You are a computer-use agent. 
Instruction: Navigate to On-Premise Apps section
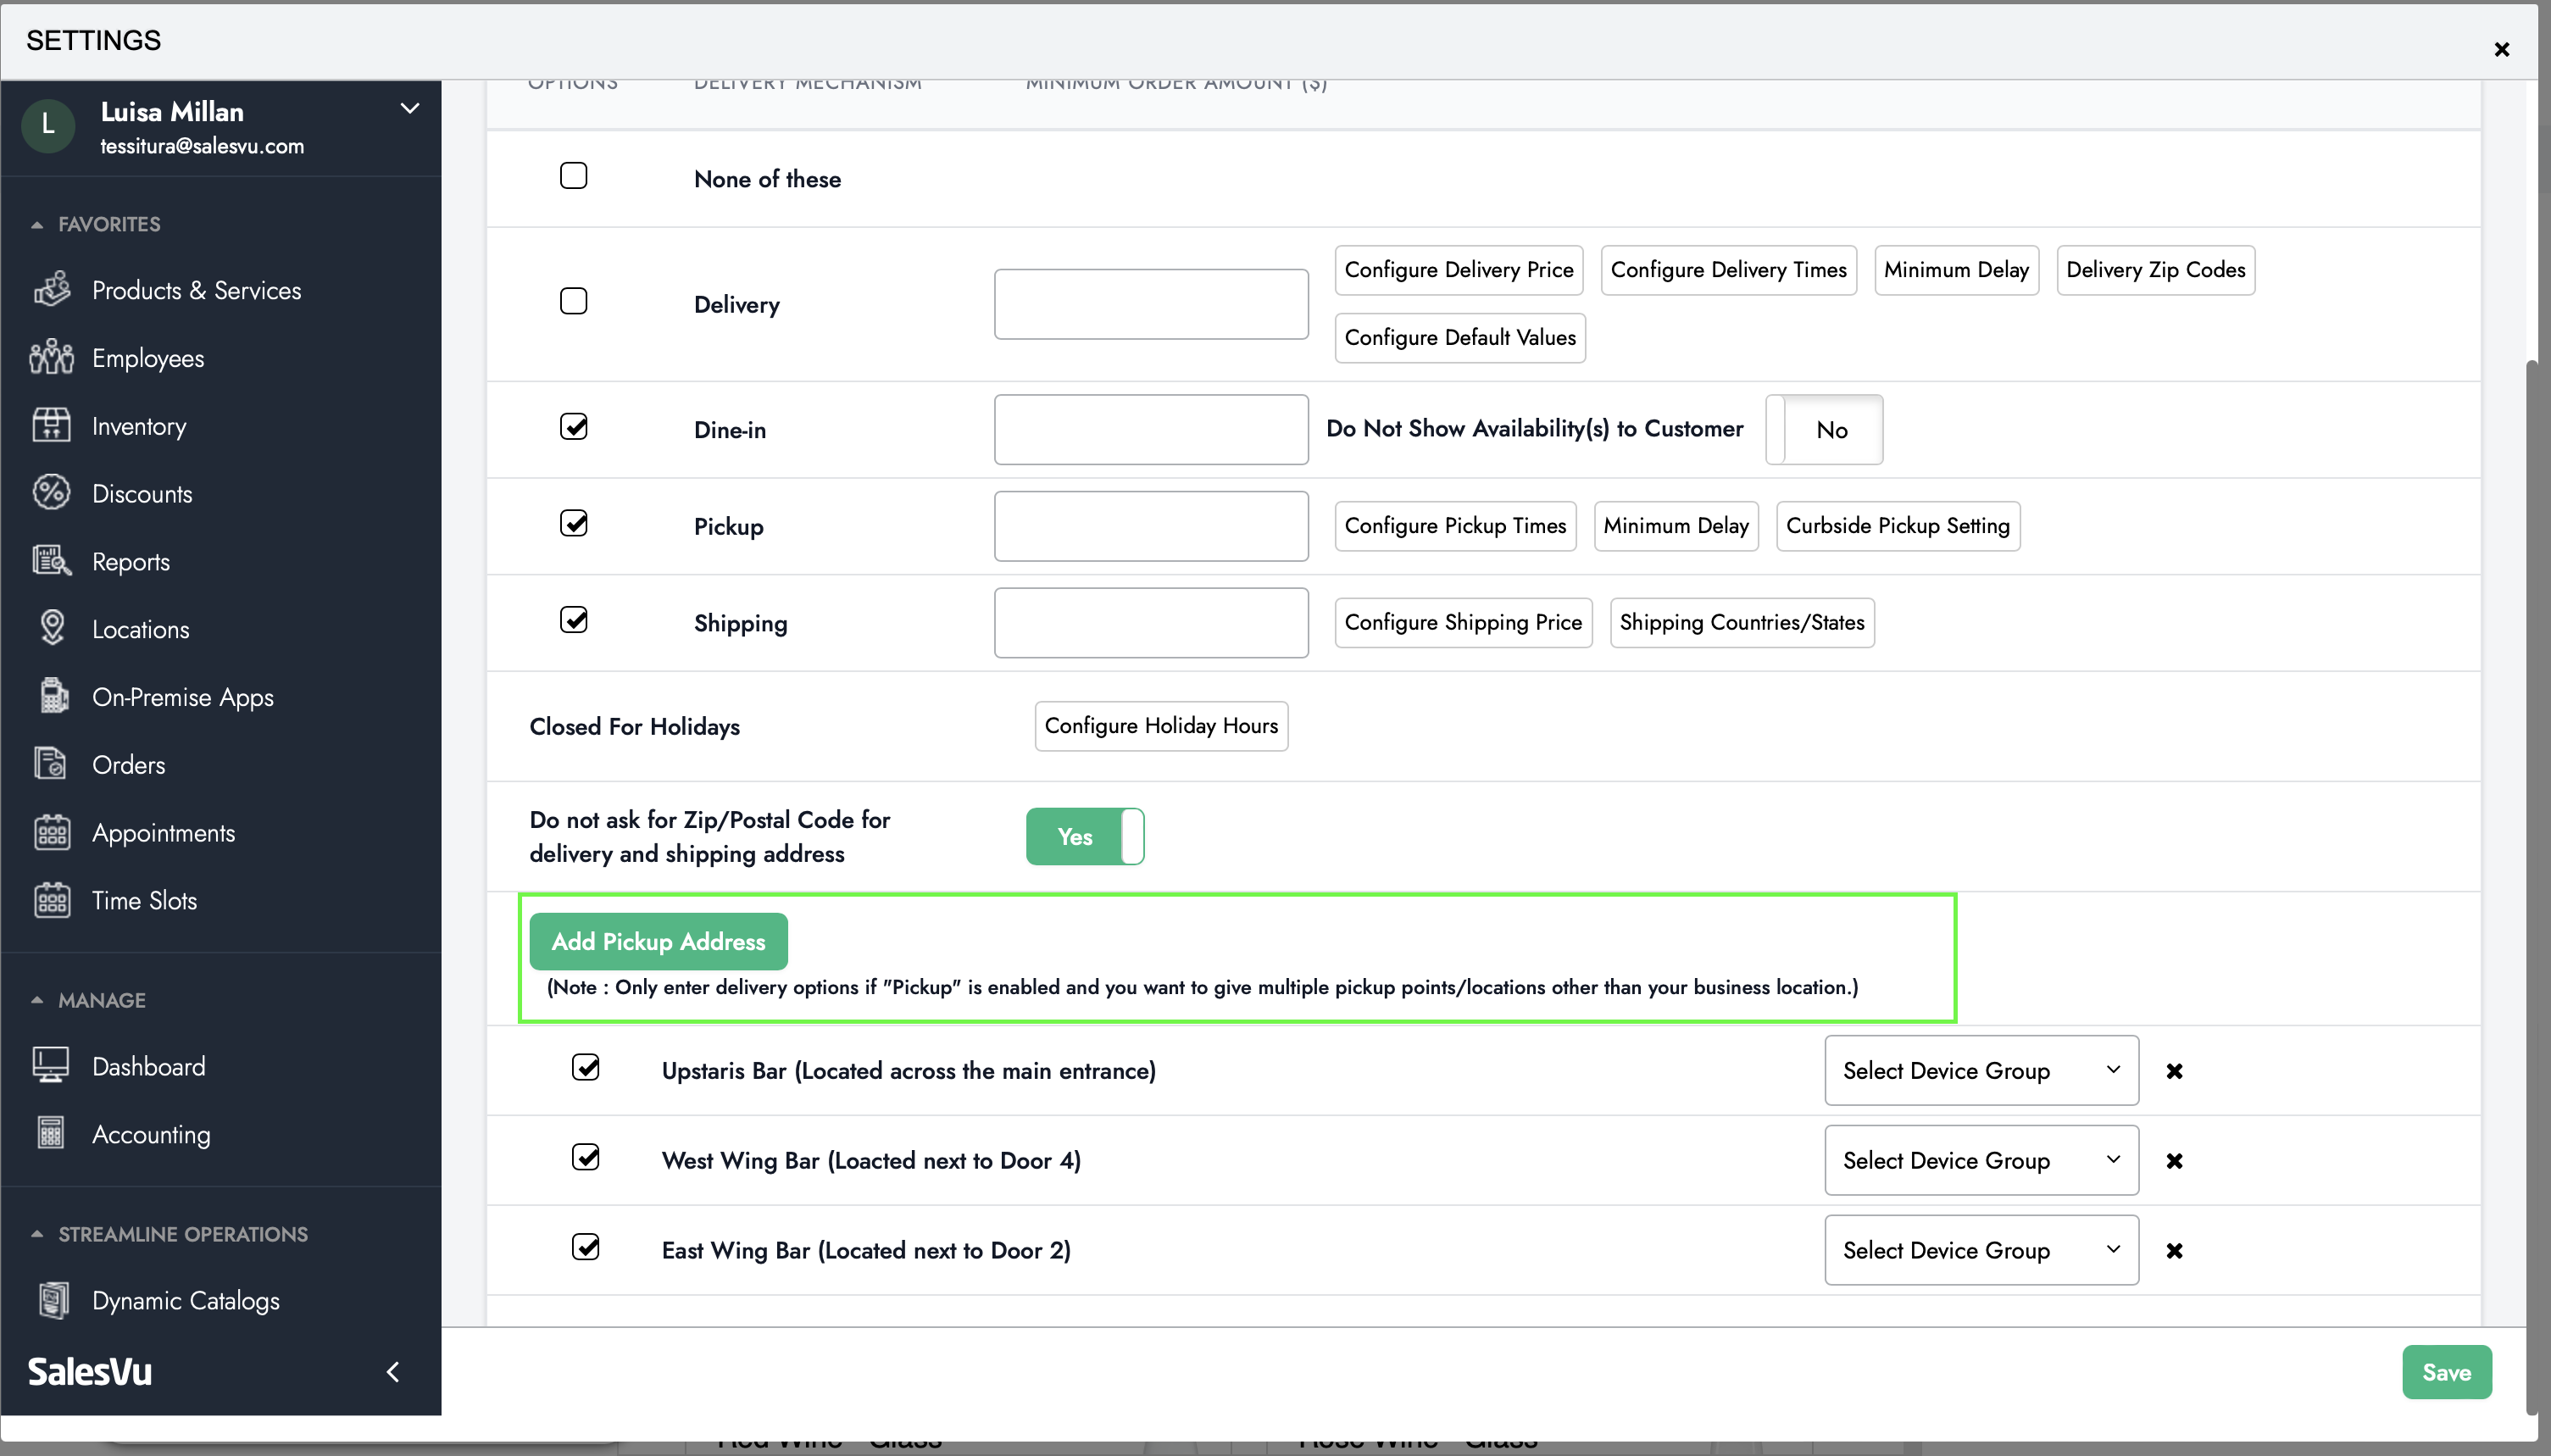(x=182, y=696)
